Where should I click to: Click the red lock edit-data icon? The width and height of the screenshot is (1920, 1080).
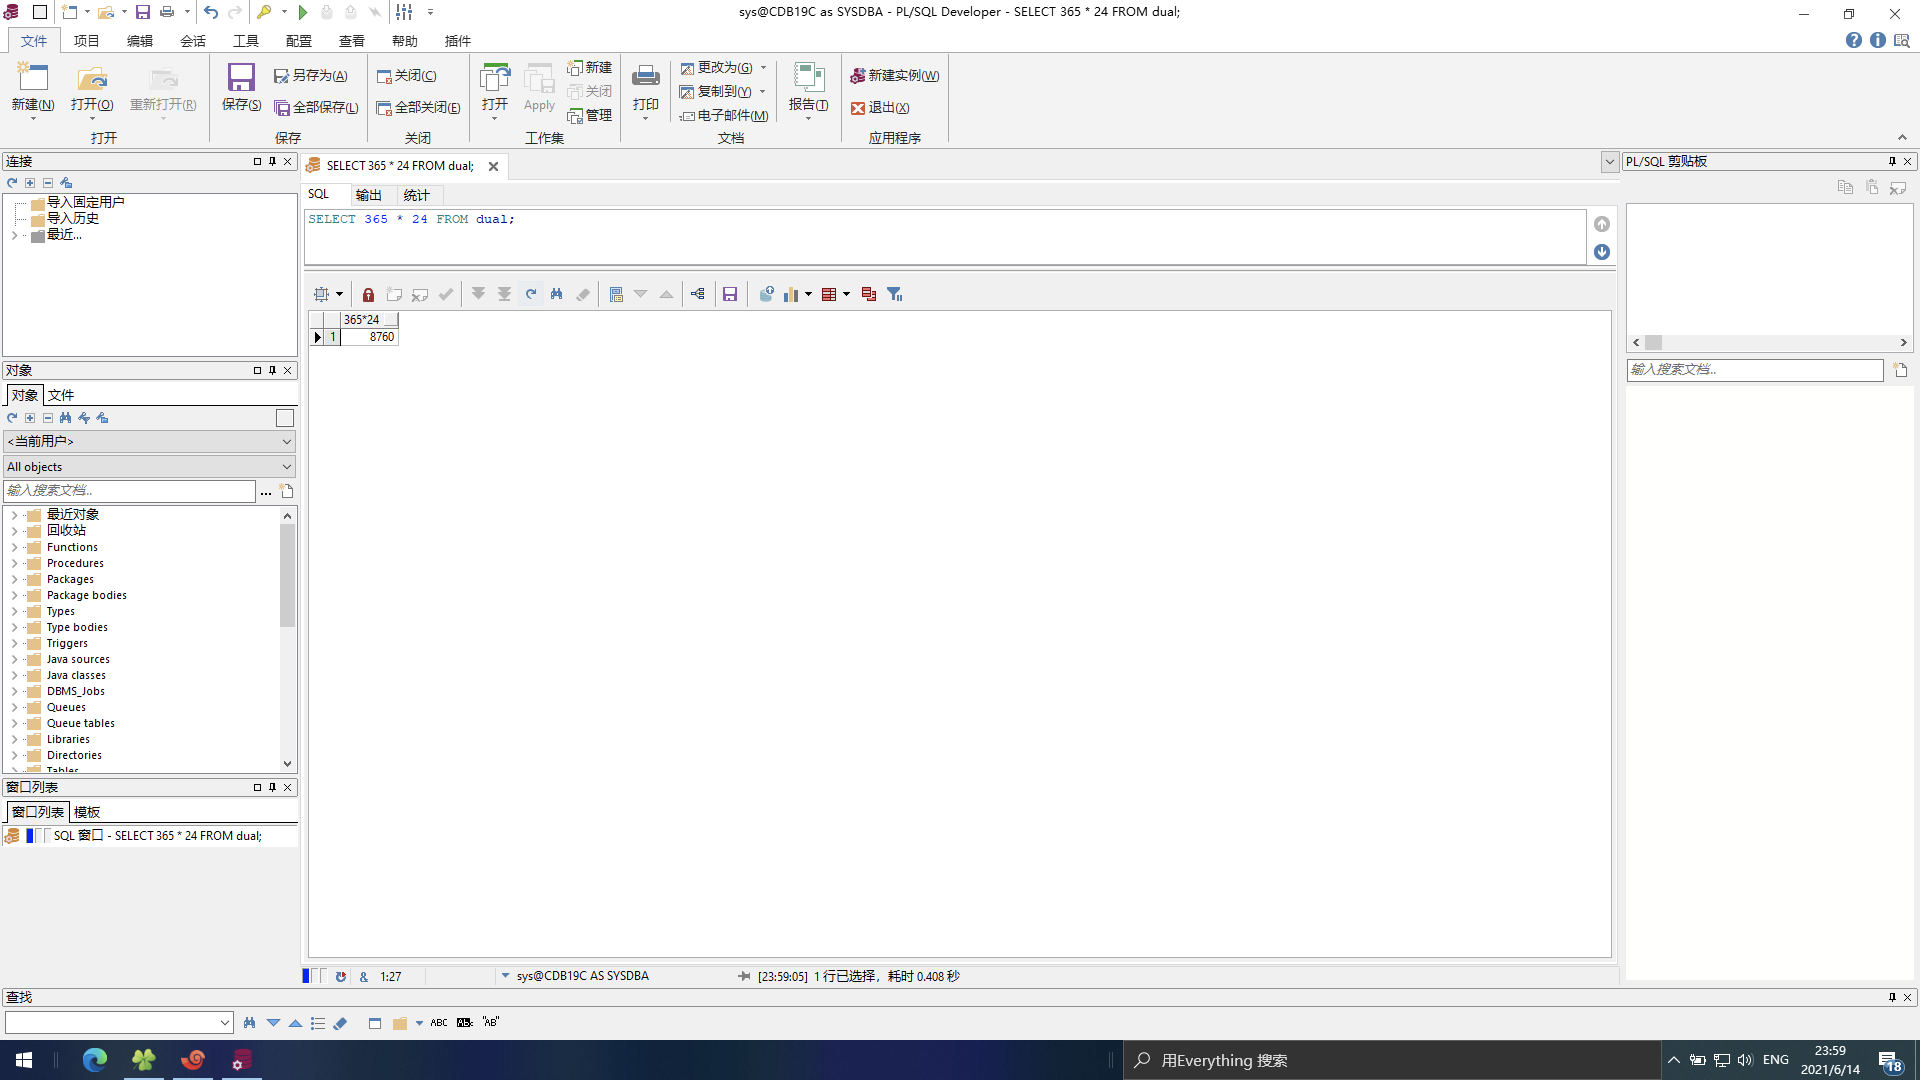(368, 294)
